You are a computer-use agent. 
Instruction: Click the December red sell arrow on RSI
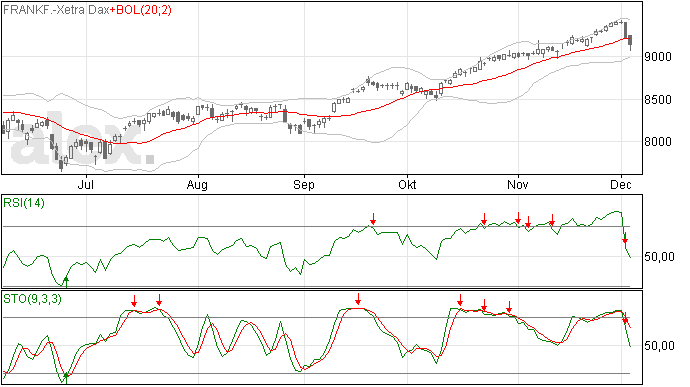(625, 238)
